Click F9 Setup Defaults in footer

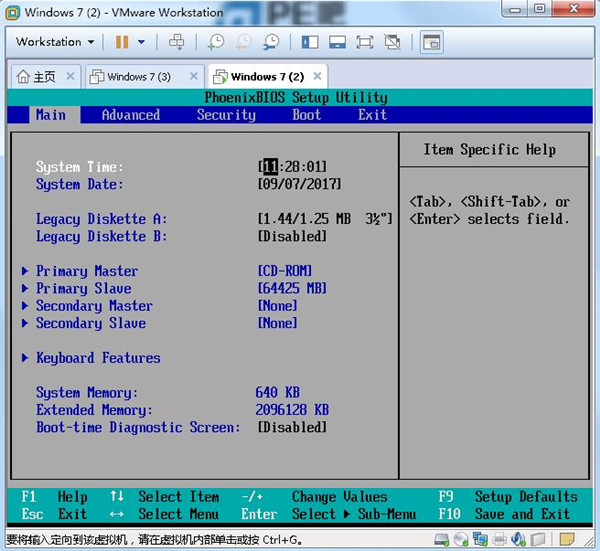[x=508, y=497]
